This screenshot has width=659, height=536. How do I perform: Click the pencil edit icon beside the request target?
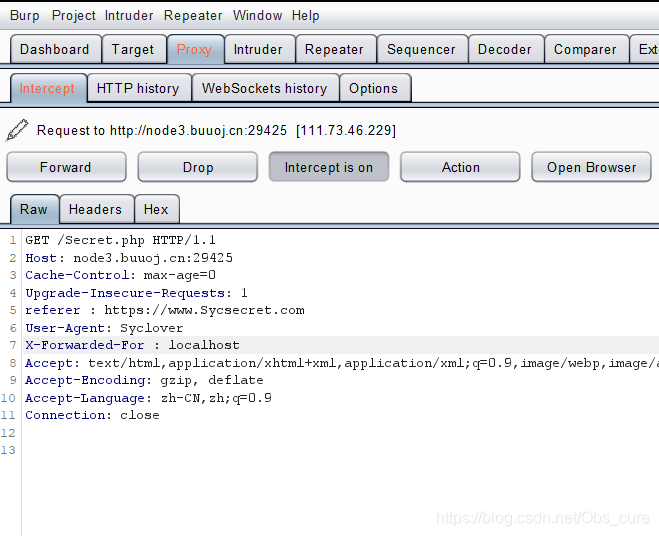[17, 130]
